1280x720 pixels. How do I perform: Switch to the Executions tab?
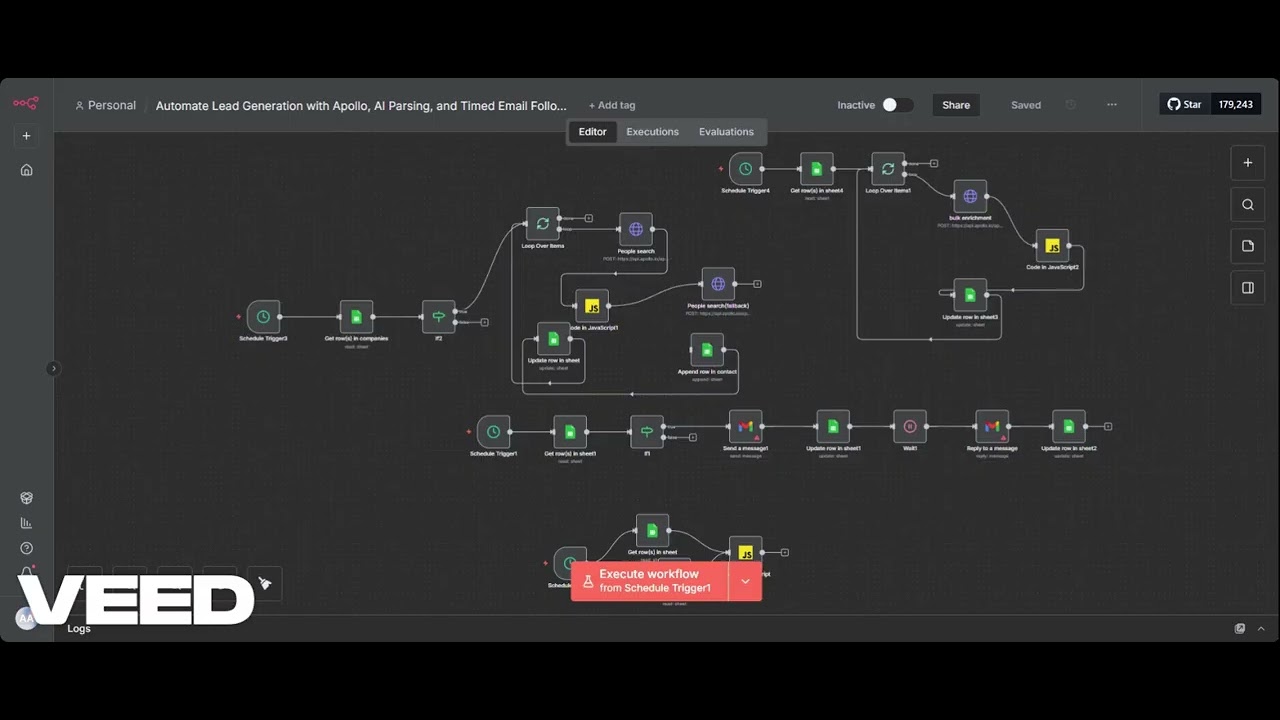(x=652, y=132)
